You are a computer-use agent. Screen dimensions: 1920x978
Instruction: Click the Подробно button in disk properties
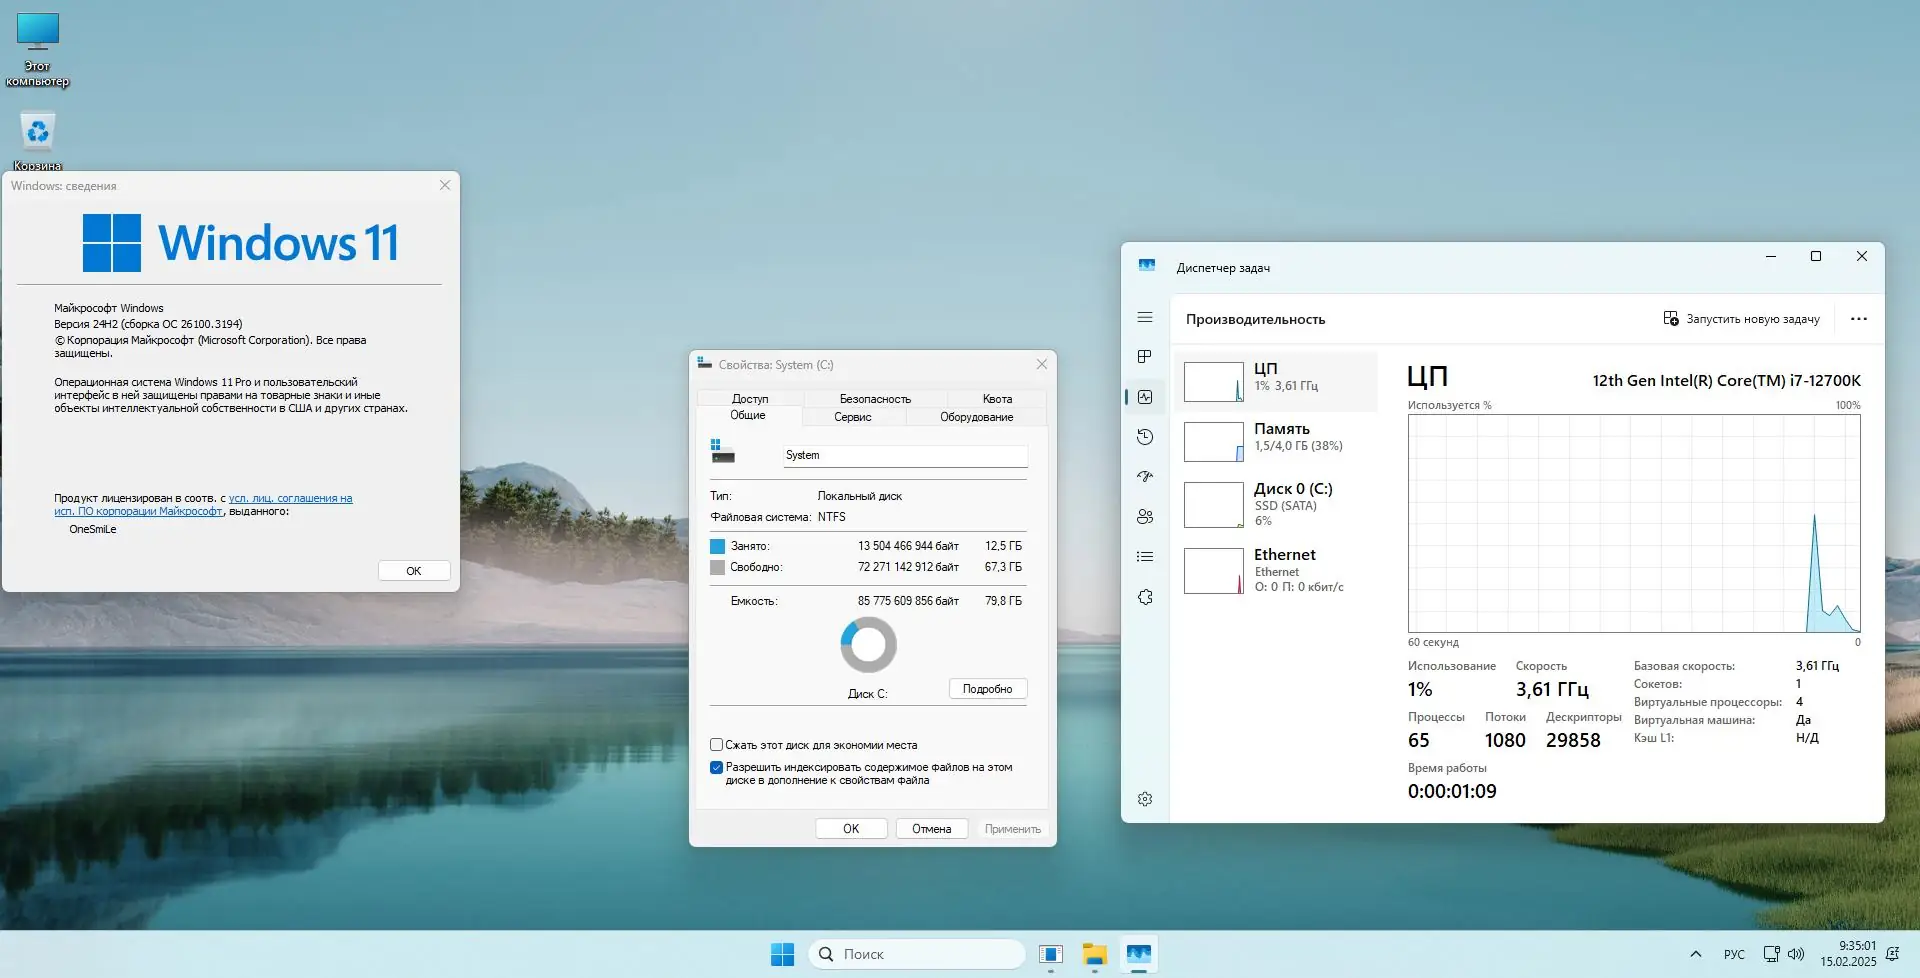click(x=987, y=689)
